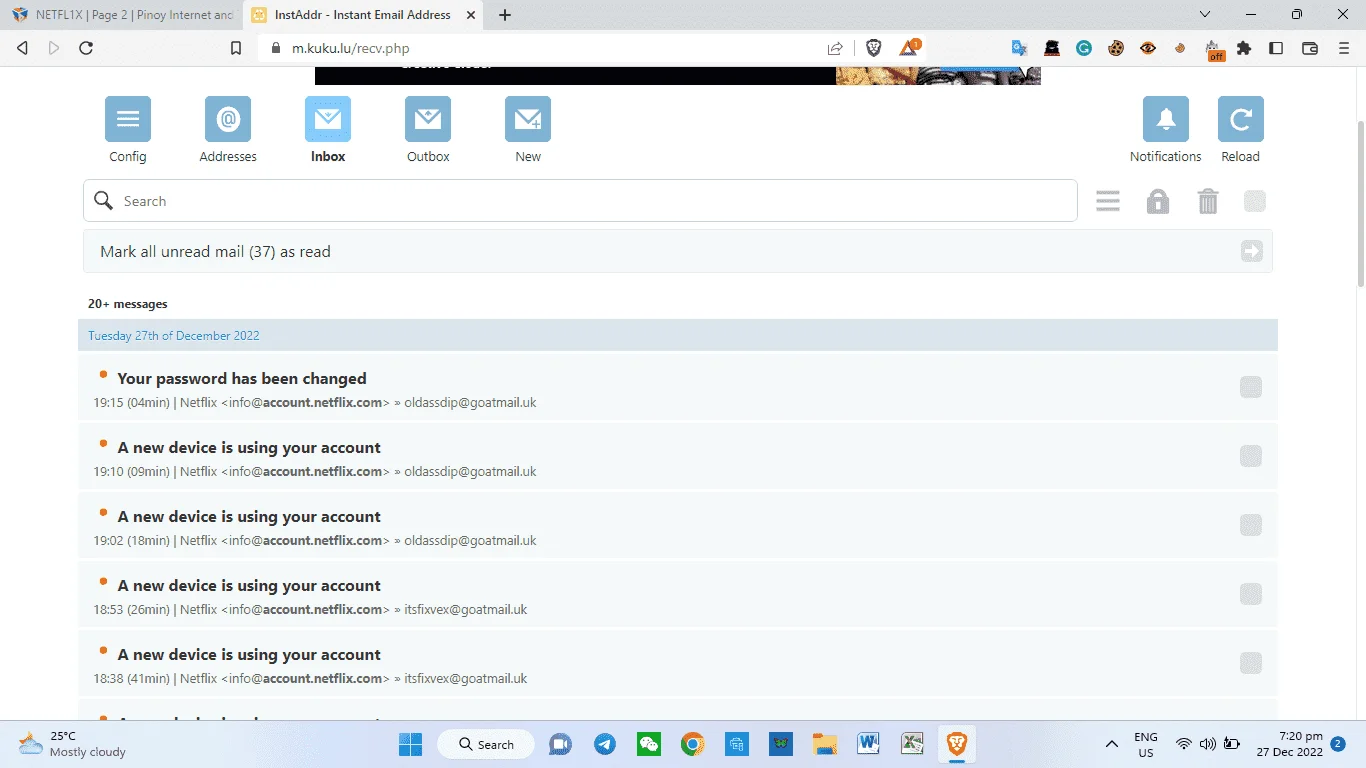
Task: Open the Google Translate extension icon
Action: pos(1019,47)
